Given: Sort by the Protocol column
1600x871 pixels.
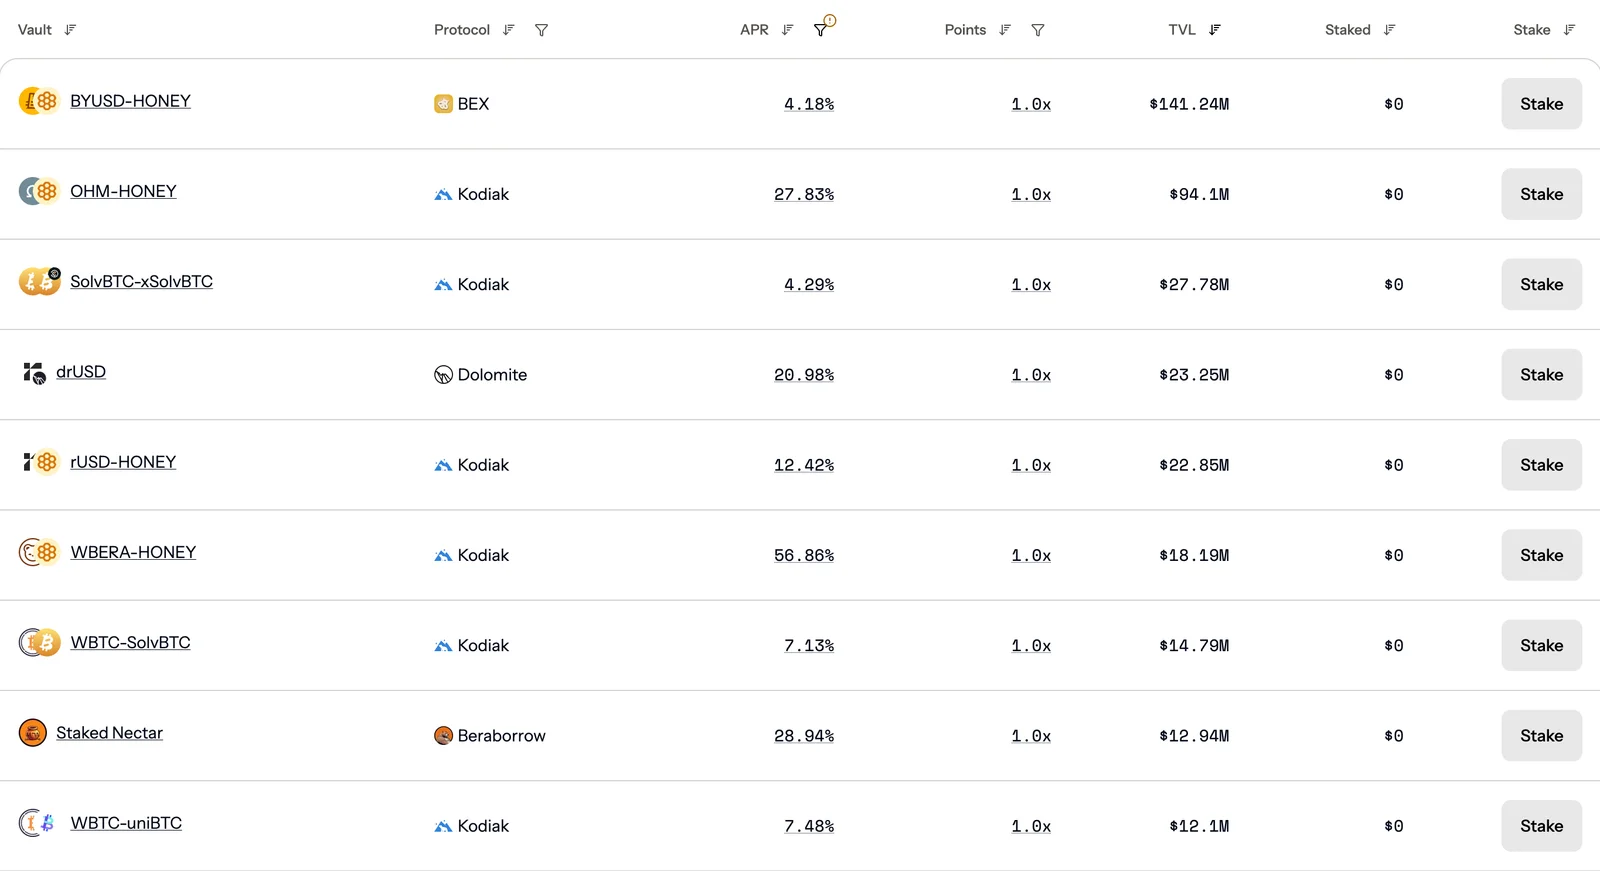Looking at the screenshot, I should pyautogui.click(x=509, y=30).
